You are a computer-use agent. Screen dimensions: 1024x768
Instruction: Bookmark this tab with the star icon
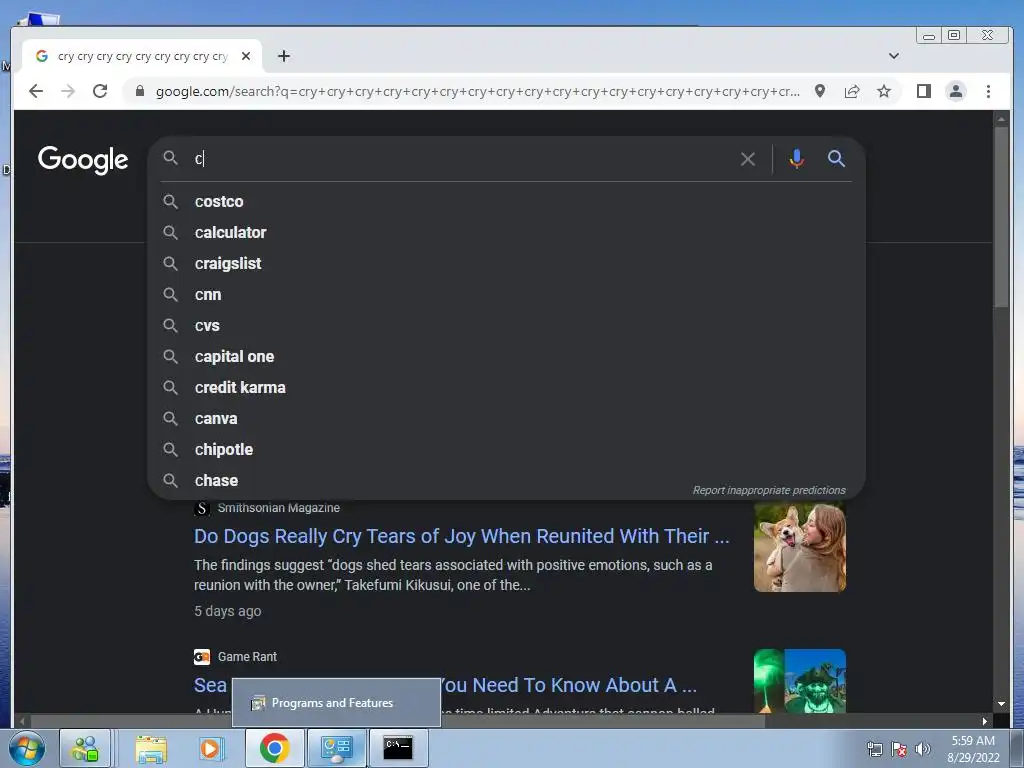[884, 91]
